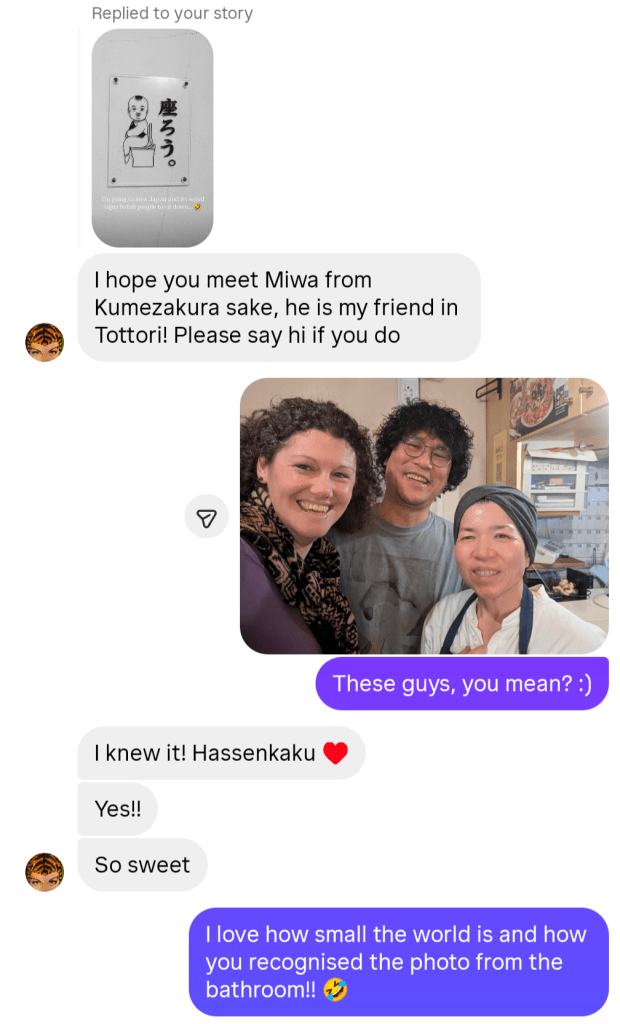This screenshot has height=1024, width=620.
Task: Tap the 'Replied to your story' label
Action: (172, 13)
